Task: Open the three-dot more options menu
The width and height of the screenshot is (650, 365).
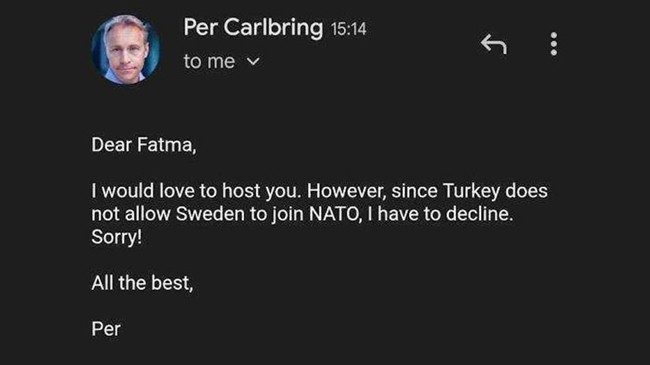Action: point(554,44)
